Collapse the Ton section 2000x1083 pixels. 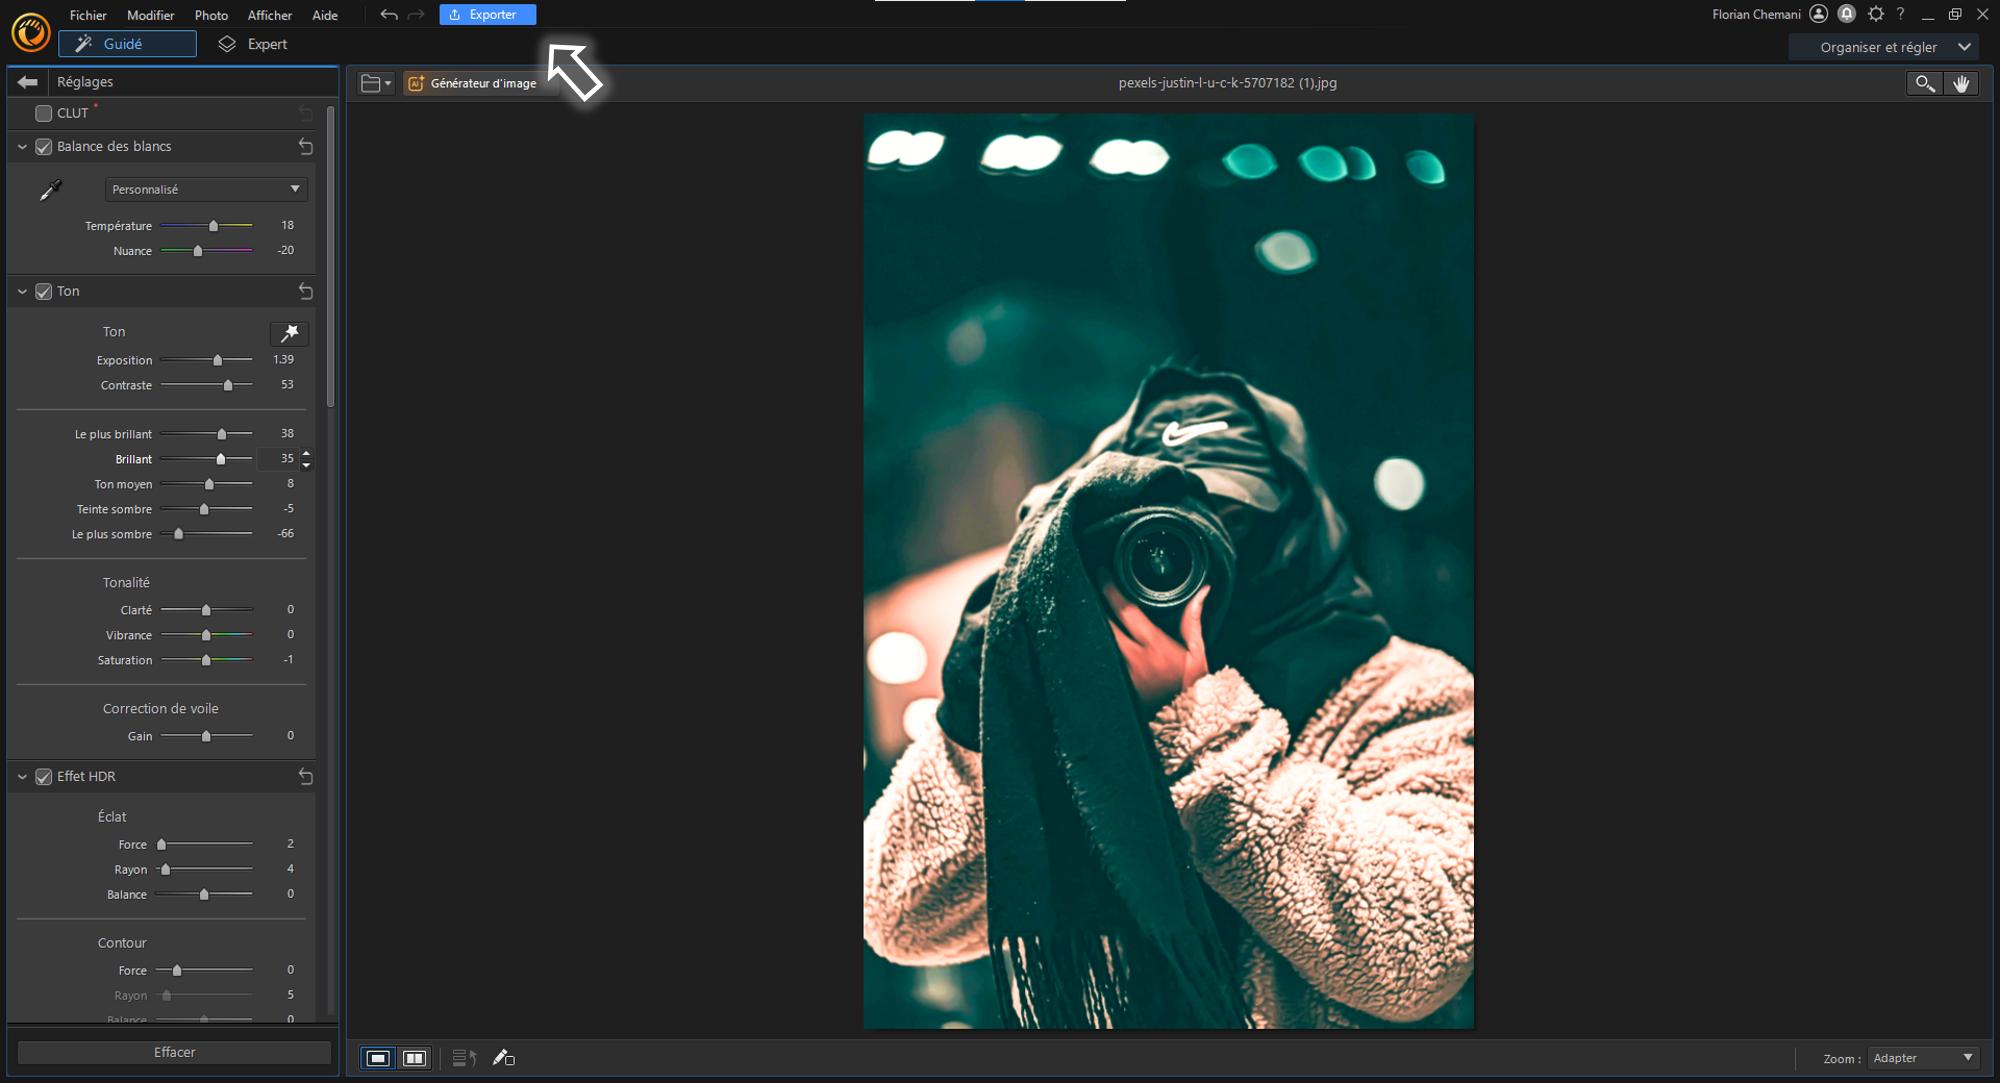(22, 292)
